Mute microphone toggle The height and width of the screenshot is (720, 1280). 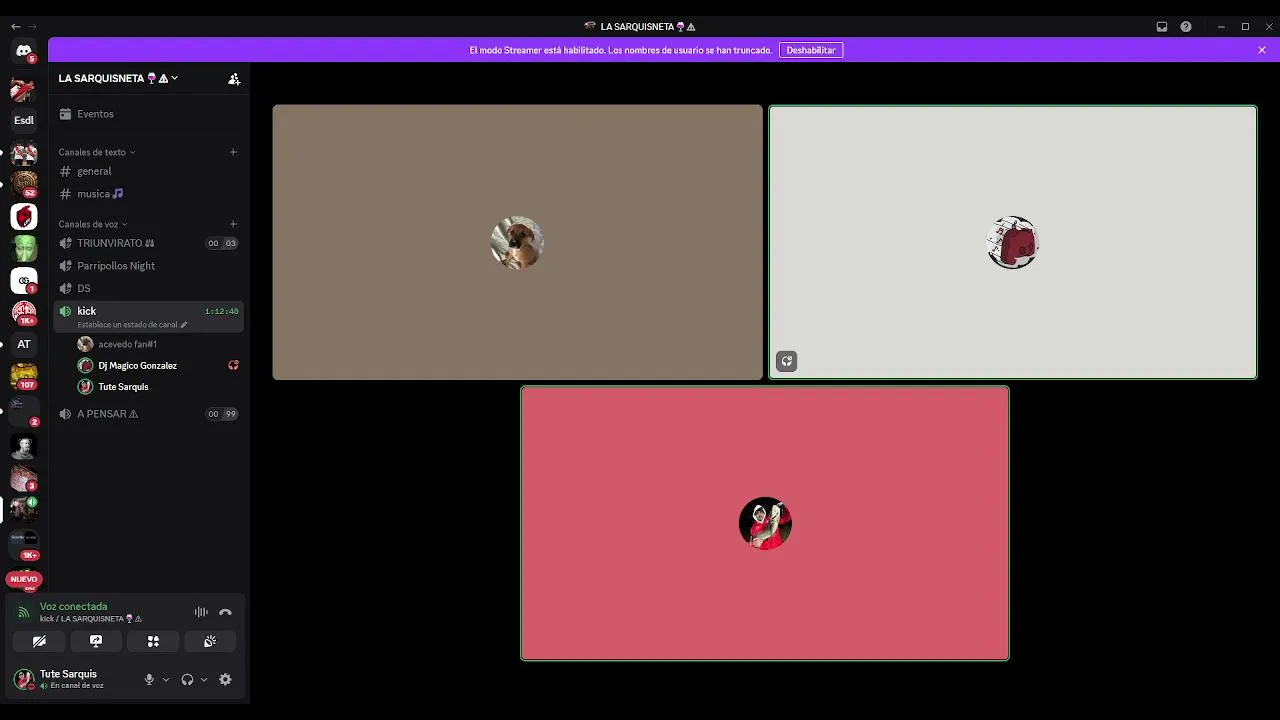click(149, 679)
